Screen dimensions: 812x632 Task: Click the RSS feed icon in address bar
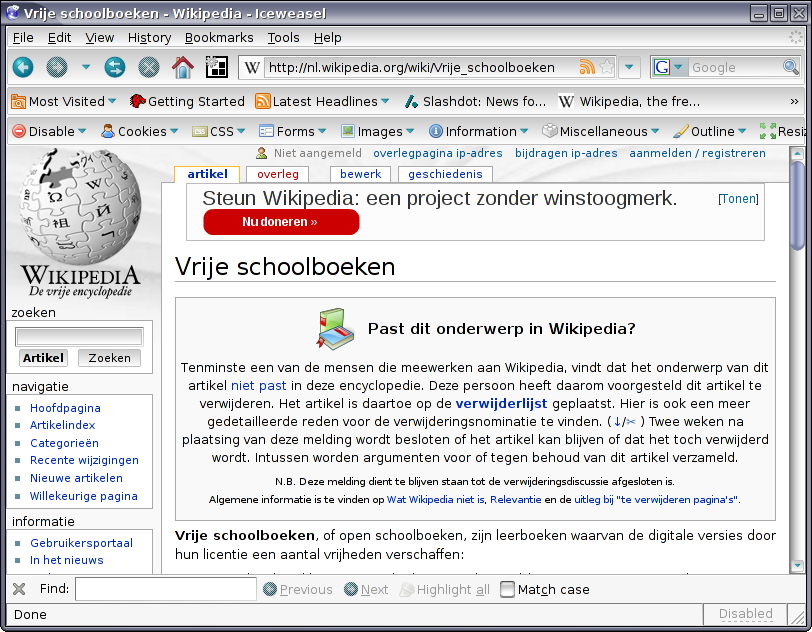tap(587, 68)
